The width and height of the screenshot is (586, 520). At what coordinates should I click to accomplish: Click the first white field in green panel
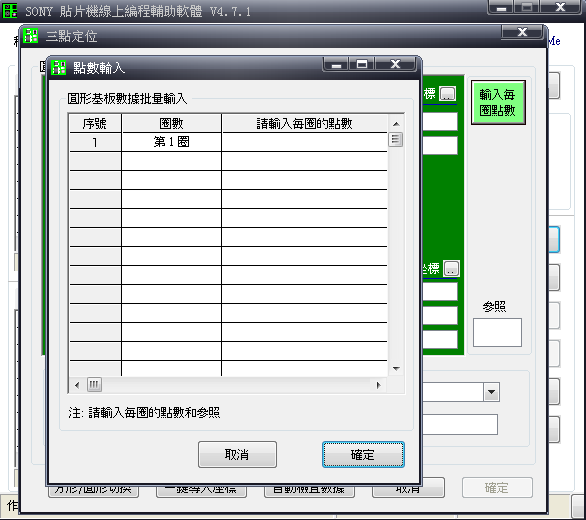point(440,121)
